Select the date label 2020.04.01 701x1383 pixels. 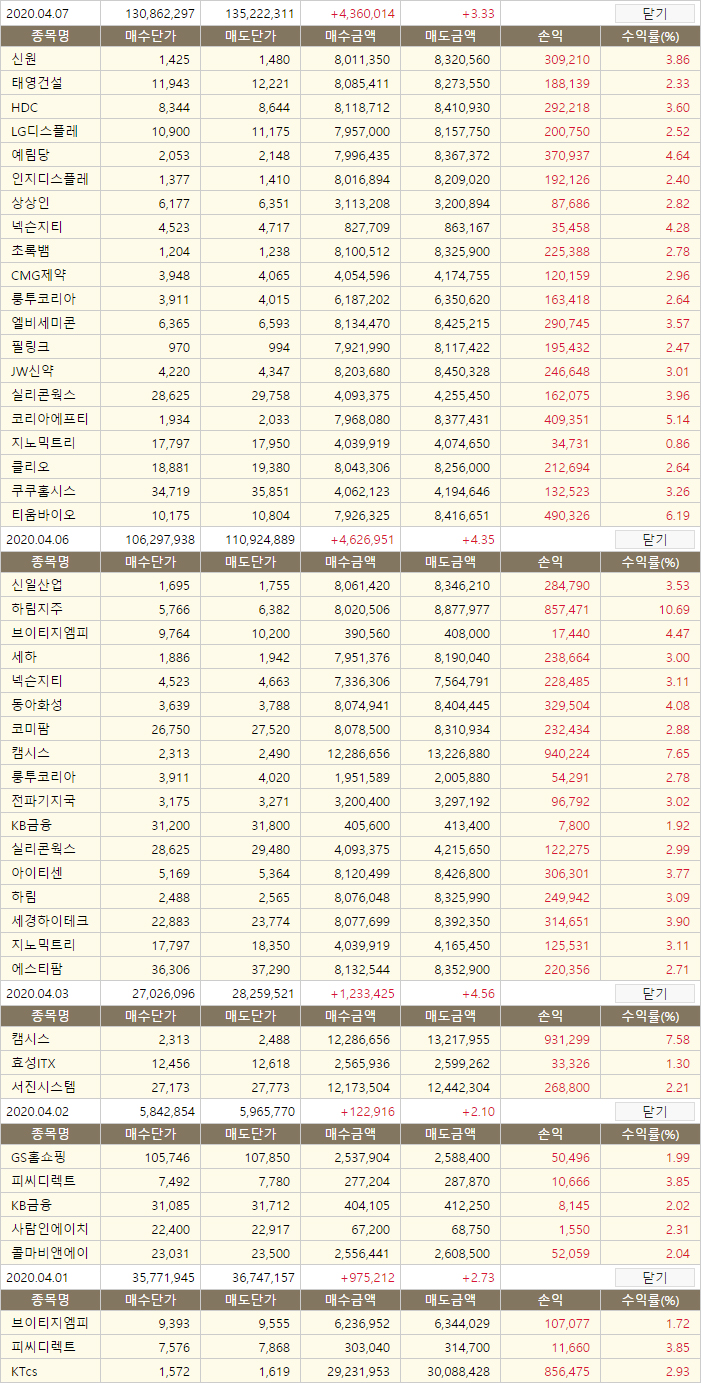click(x=36, y=1277)
